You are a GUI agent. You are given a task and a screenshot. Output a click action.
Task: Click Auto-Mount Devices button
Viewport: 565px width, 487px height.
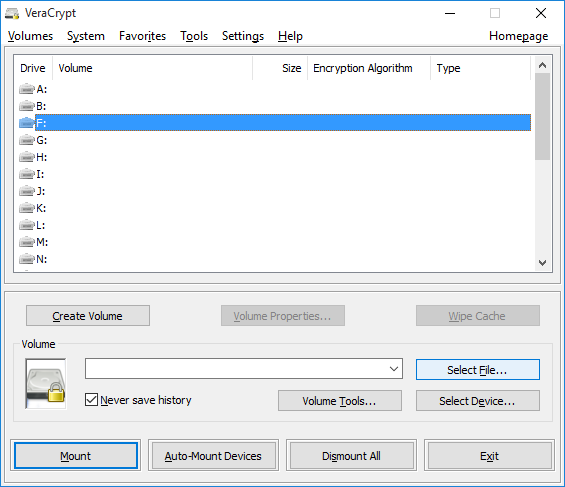(213, 456)
